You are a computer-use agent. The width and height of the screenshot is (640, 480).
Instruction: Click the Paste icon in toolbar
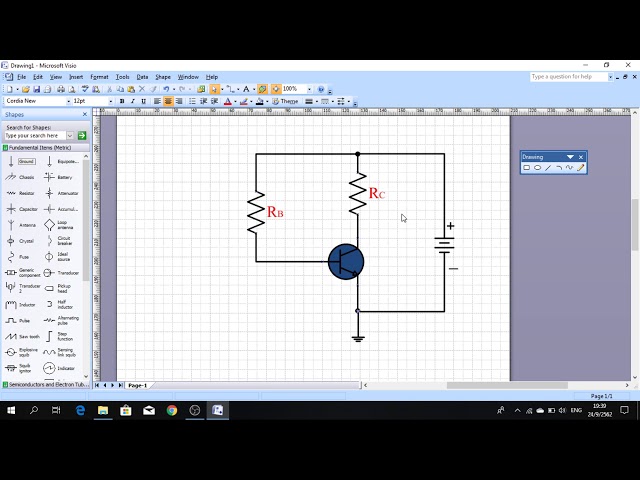click(x=131, y=89)
